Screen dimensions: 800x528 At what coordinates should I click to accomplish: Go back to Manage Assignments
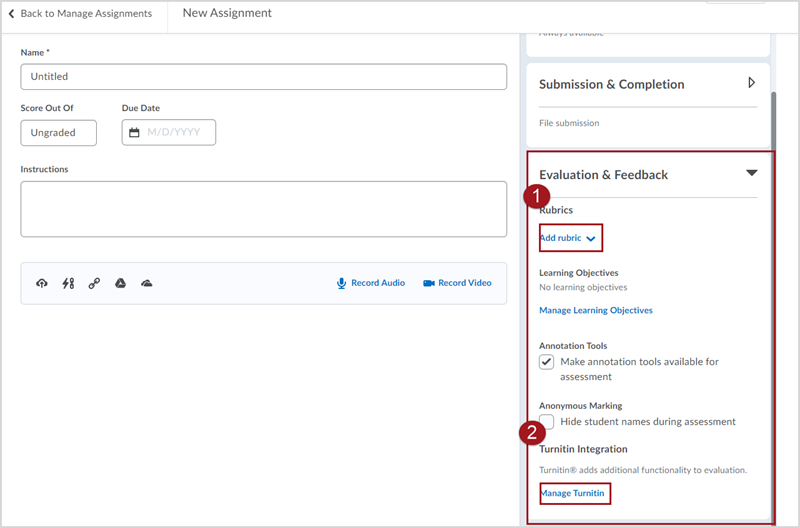point(86,14)
